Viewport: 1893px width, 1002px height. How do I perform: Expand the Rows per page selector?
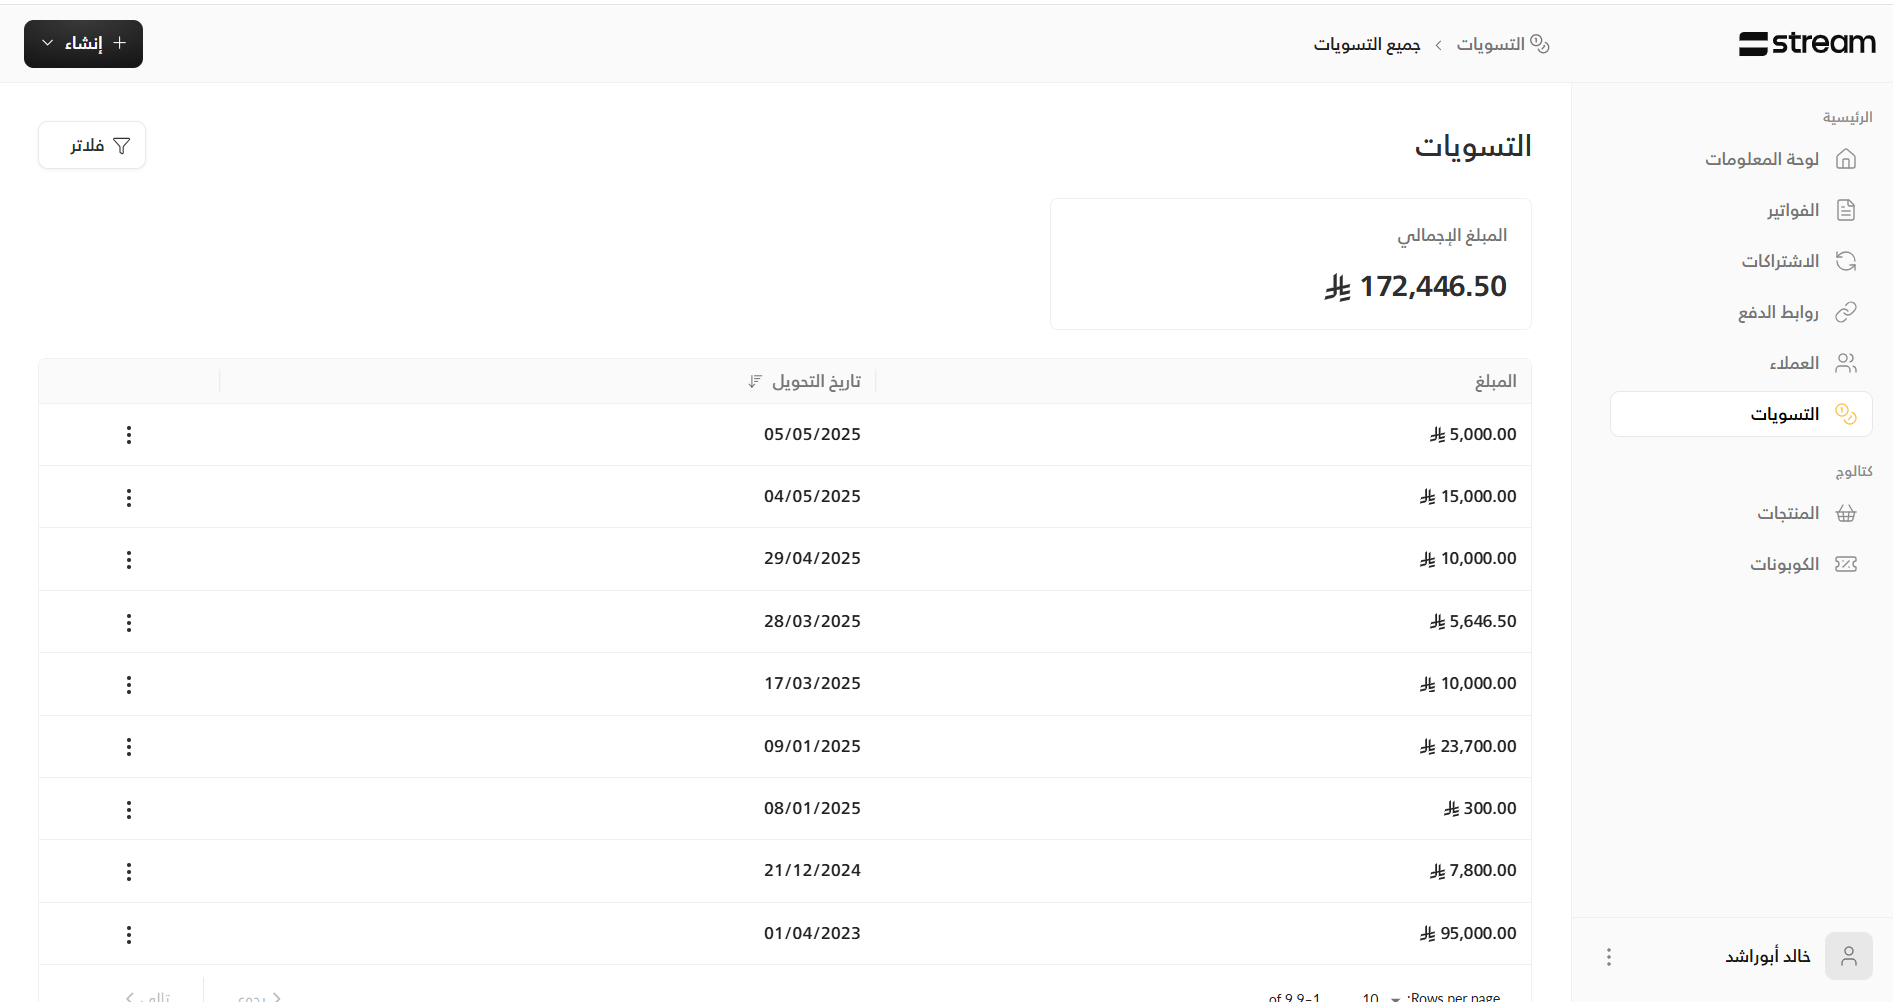point(1380,997)
